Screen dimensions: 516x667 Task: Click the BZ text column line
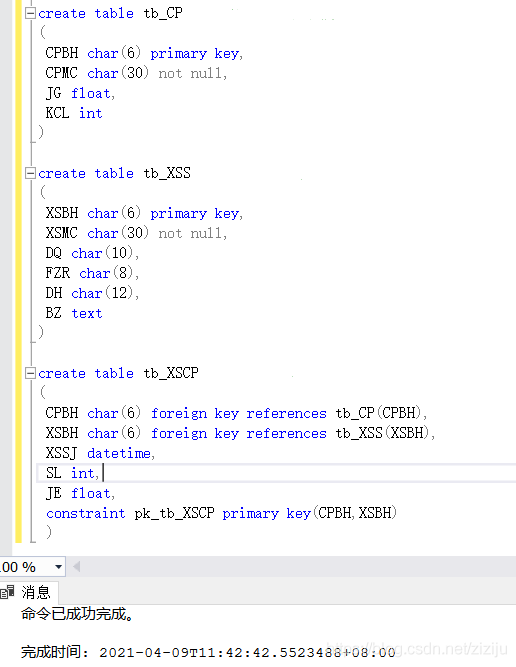tap(74, 314)
